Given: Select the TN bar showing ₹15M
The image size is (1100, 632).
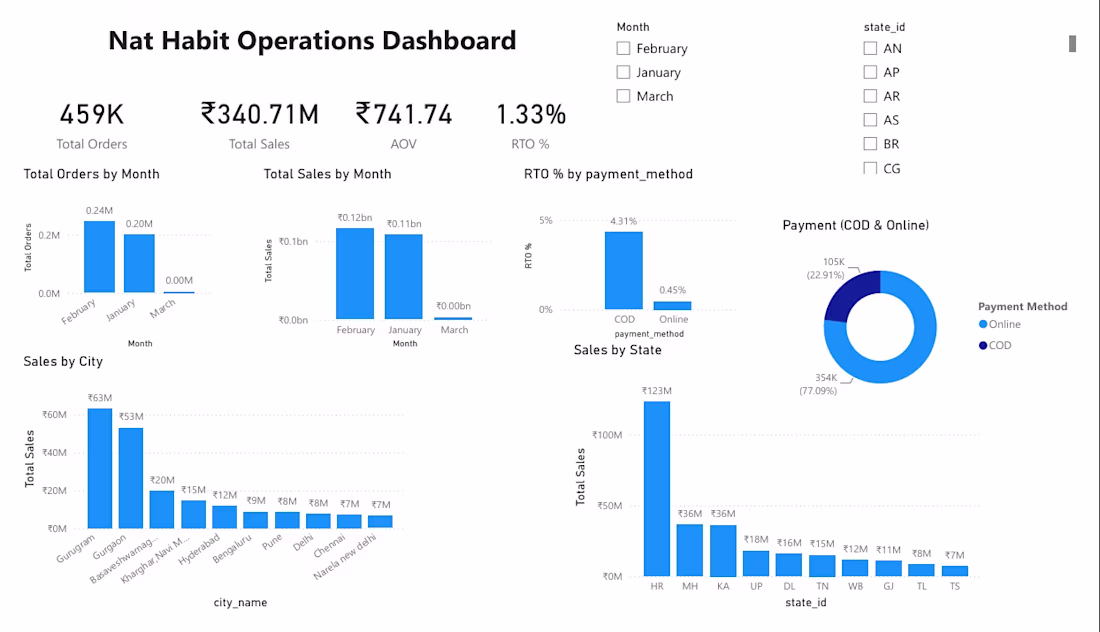Looking at the screenshot, I should point(822,565).
